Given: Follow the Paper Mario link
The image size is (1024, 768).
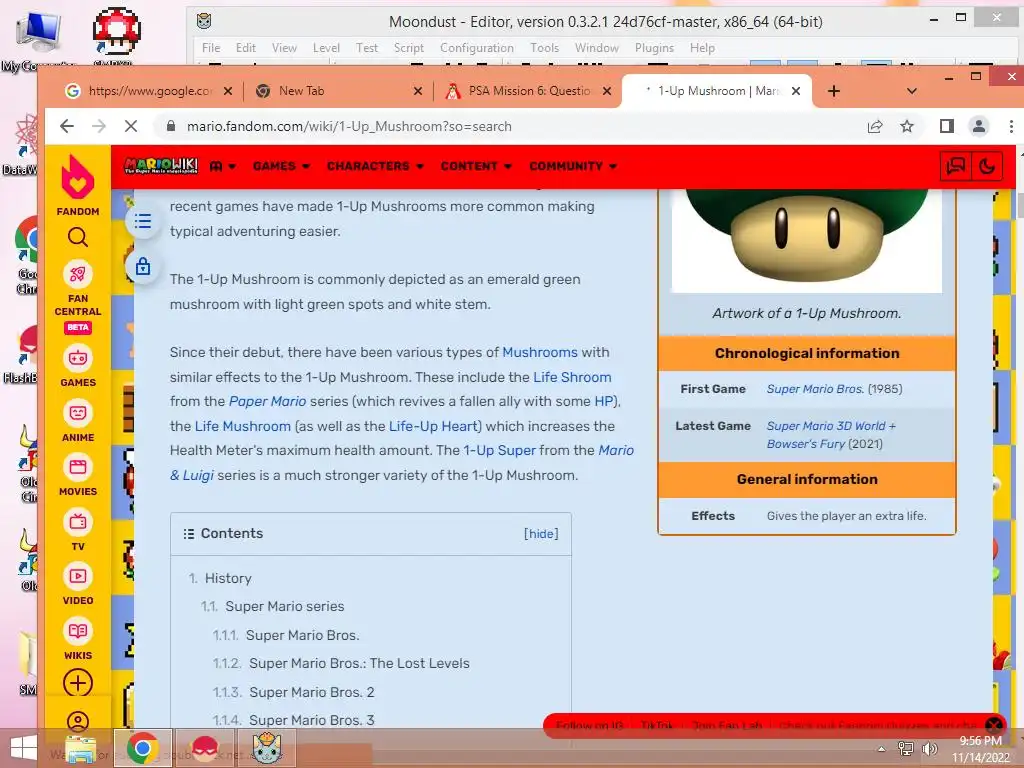Looking at the screenshot, I should 267,401.
